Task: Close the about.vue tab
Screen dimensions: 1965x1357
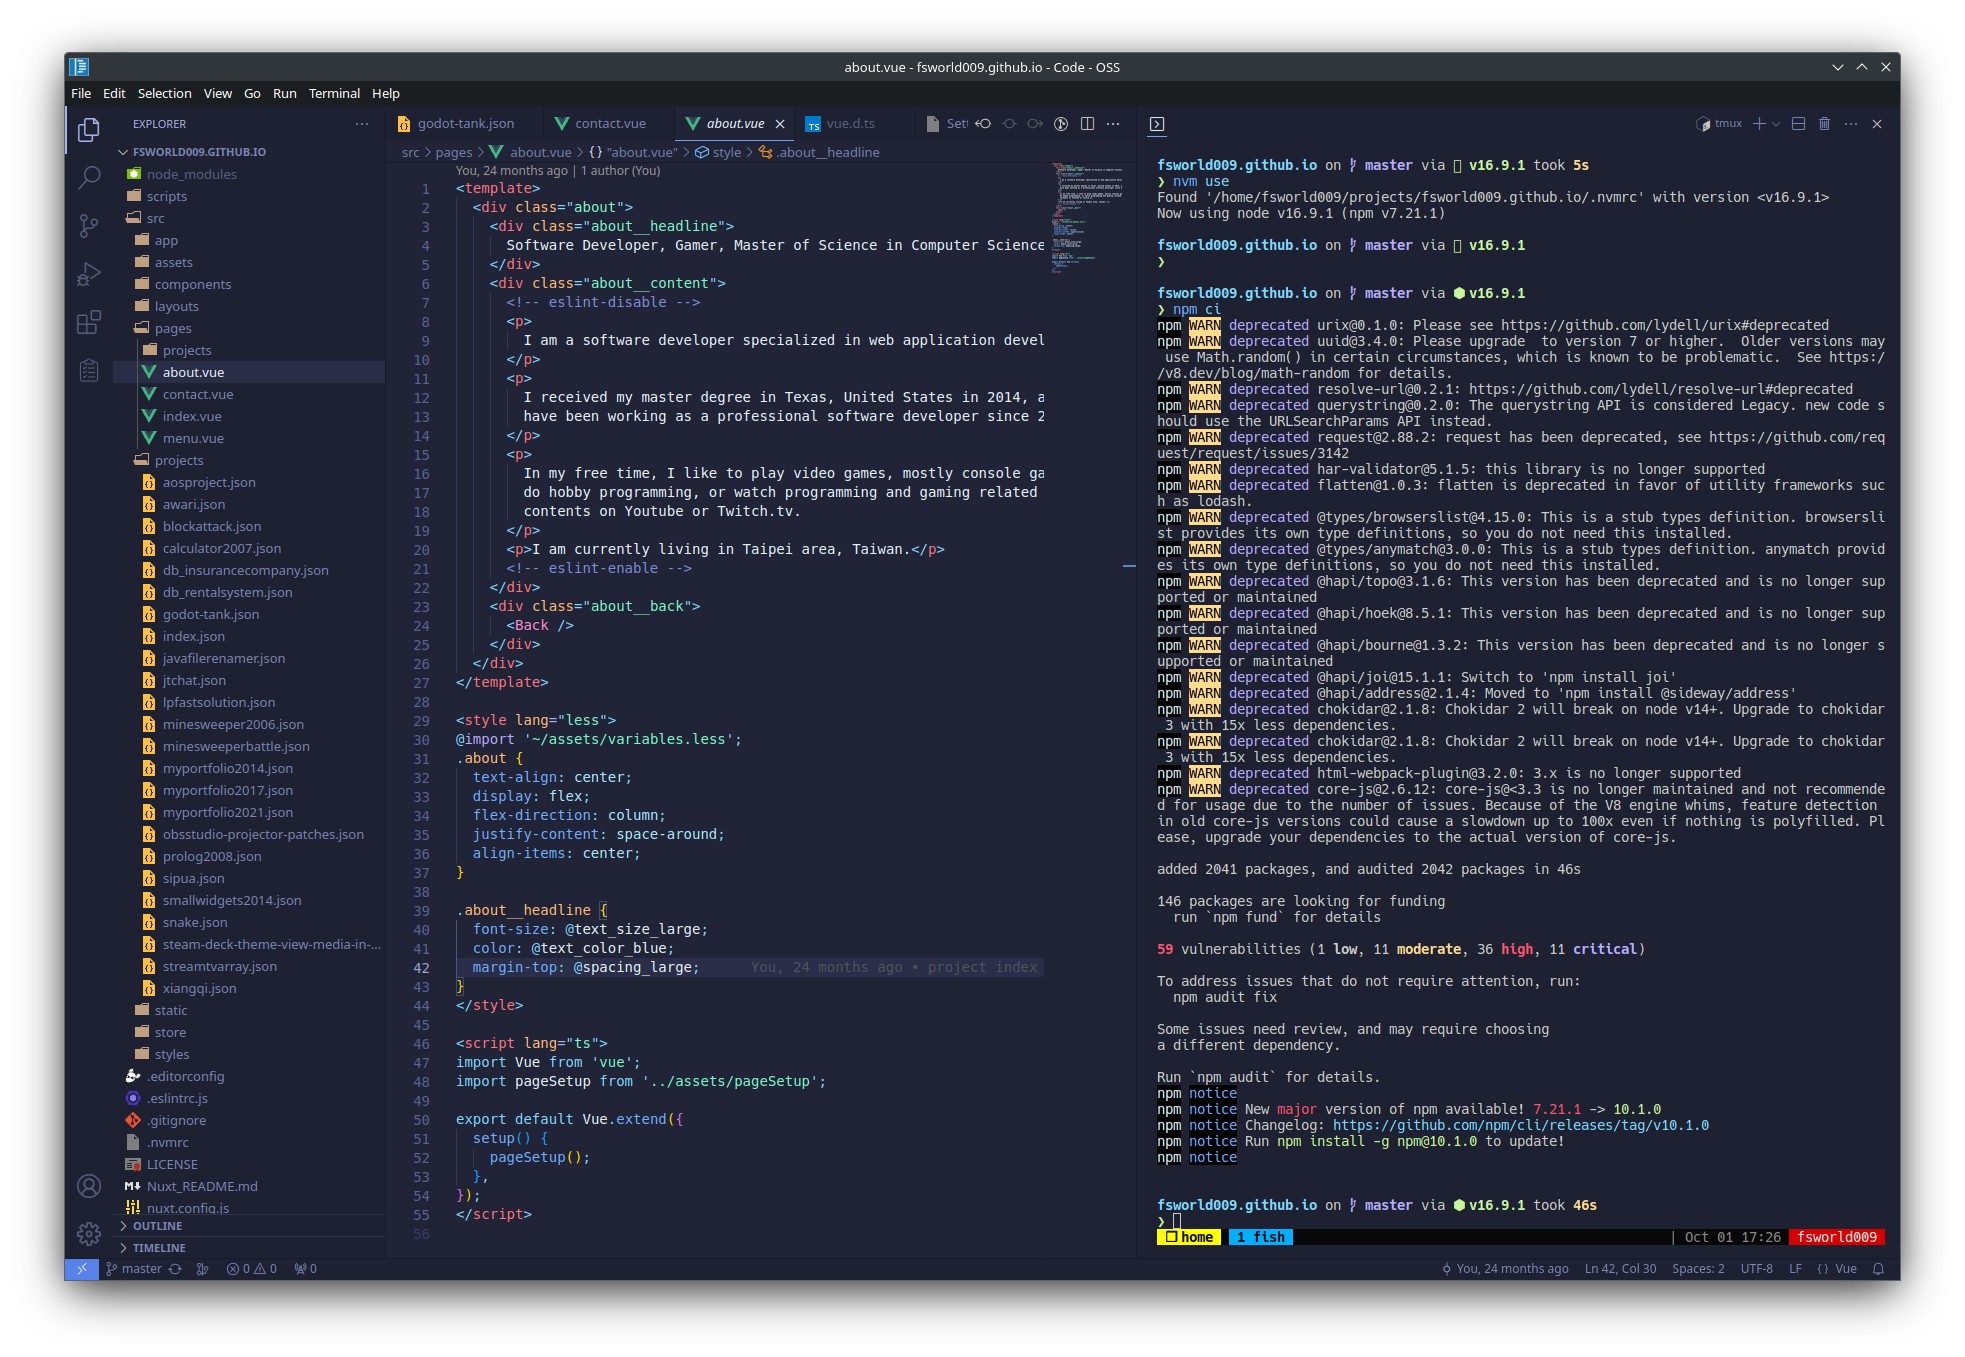Action: click(x=780, y=124)
